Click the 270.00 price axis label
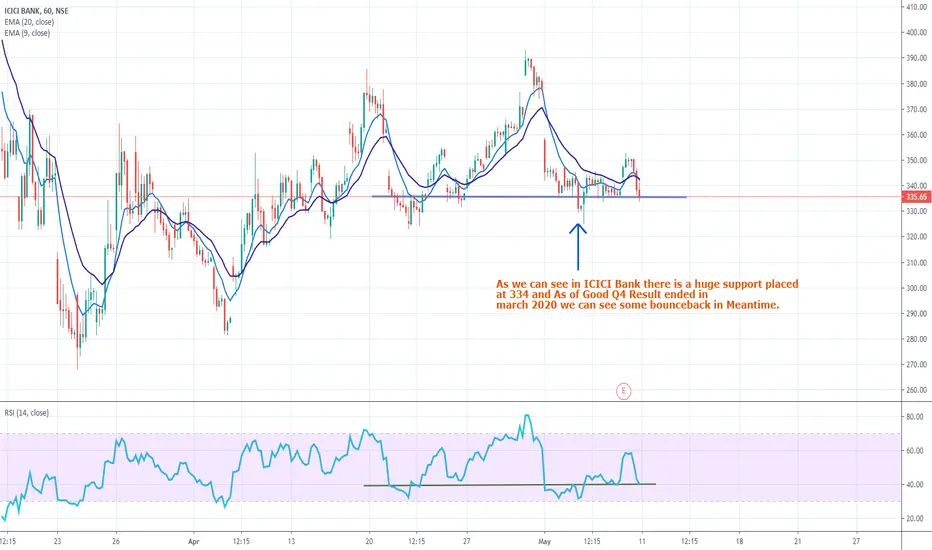Image resolution: width=932 pixels, height=550 pixels. coord(916,364)
